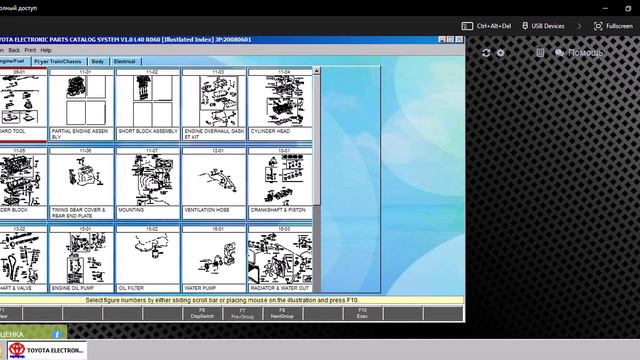
Task: Click the refresh icon in the remote panel
Action: (x=486, y=53)
